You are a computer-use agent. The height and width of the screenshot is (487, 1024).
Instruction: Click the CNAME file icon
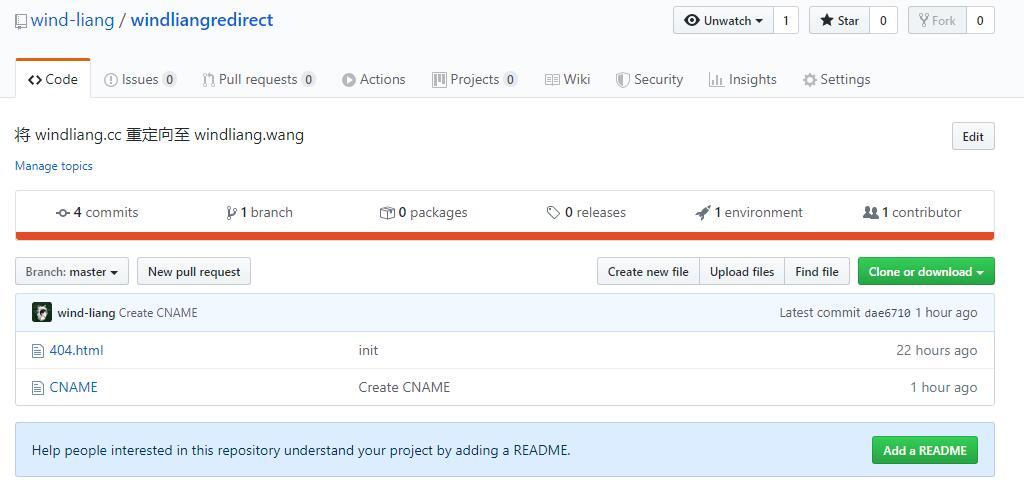[38, 388]
